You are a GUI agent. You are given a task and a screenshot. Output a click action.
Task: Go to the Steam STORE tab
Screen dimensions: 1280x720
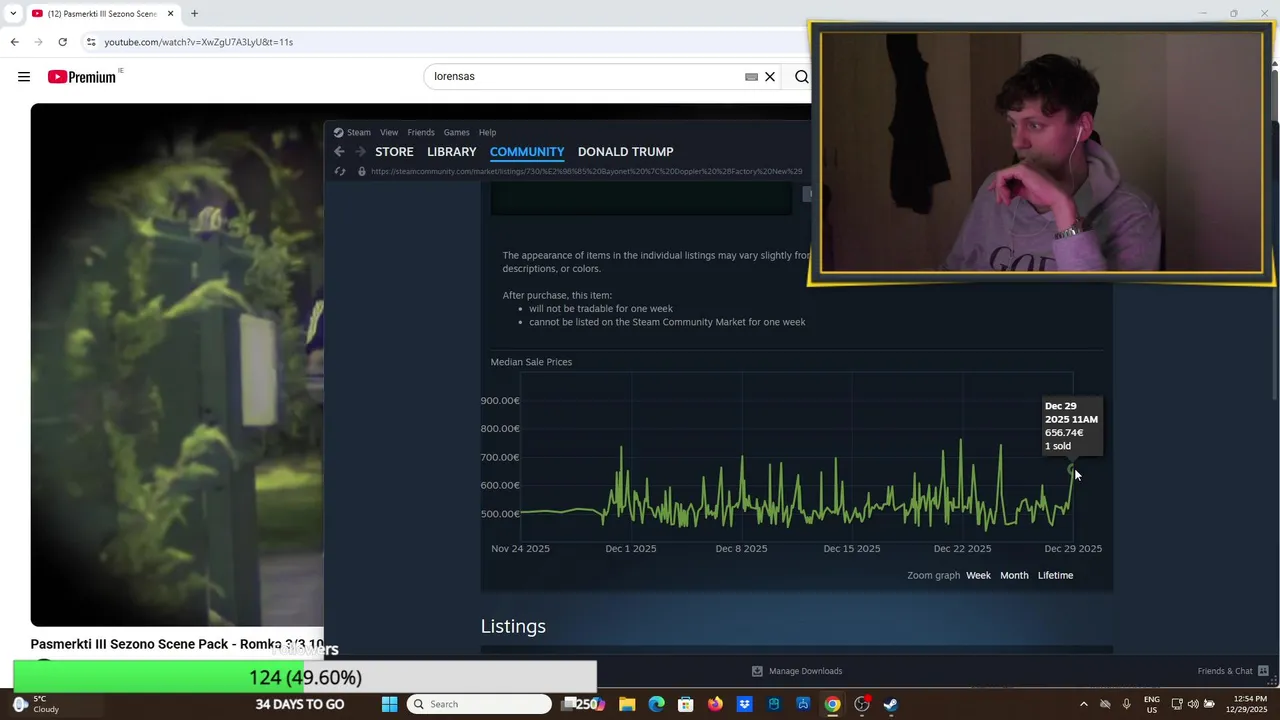click(394, 152)
